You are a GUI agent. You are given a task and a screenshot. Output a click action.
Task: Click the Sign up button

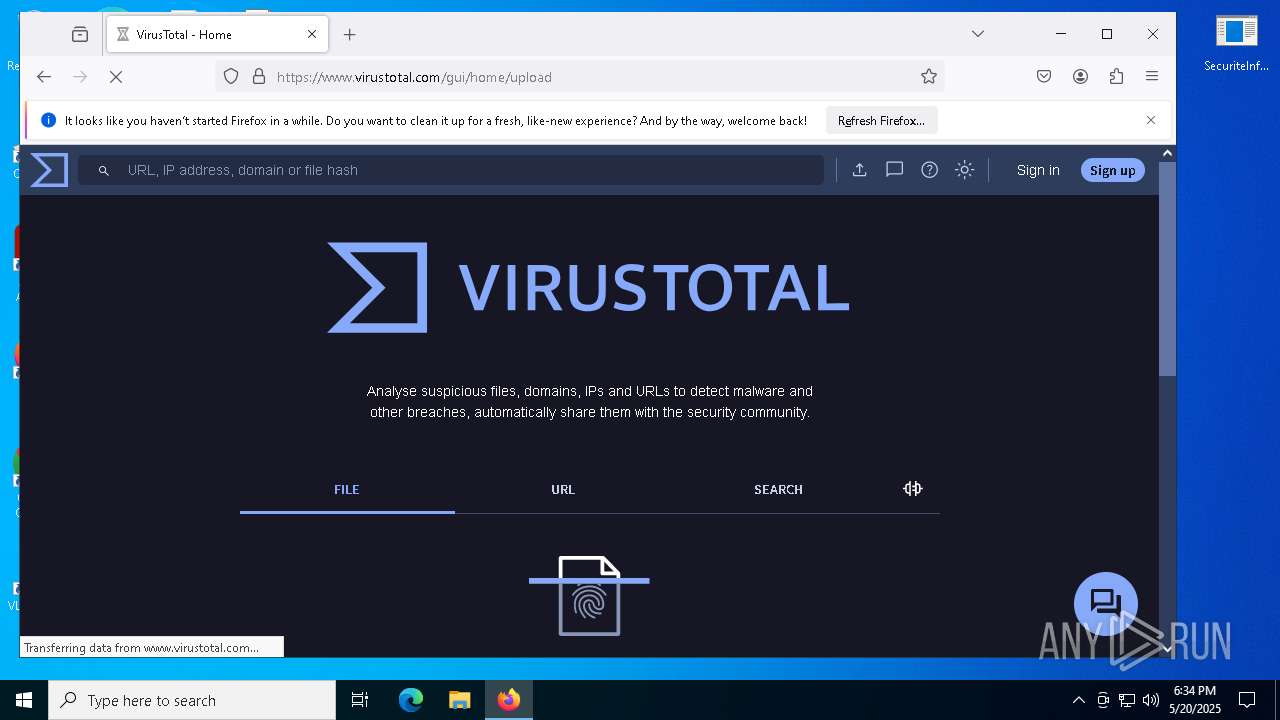pos(1112,170)
